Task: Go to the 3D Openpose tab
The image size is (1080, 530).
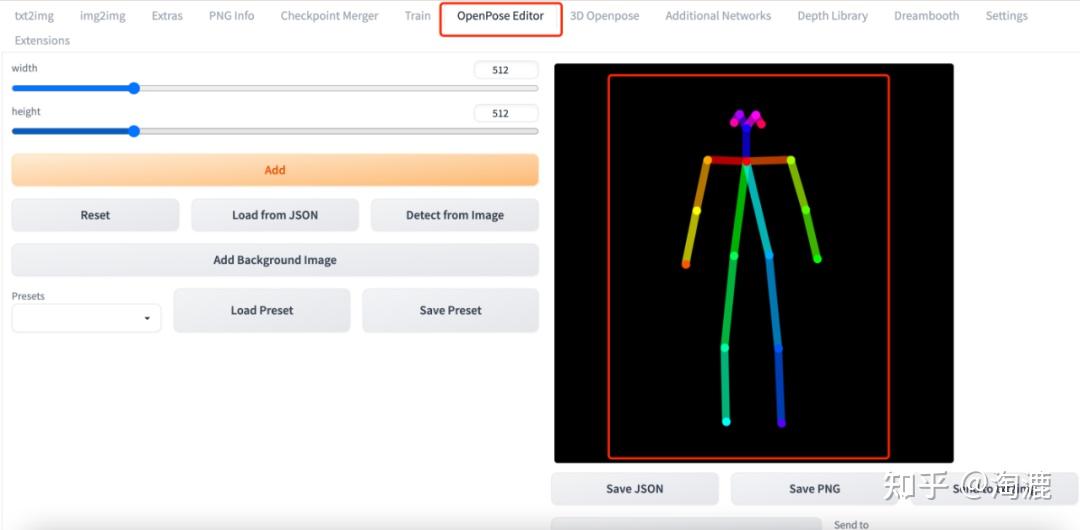Action: point(604,16)
